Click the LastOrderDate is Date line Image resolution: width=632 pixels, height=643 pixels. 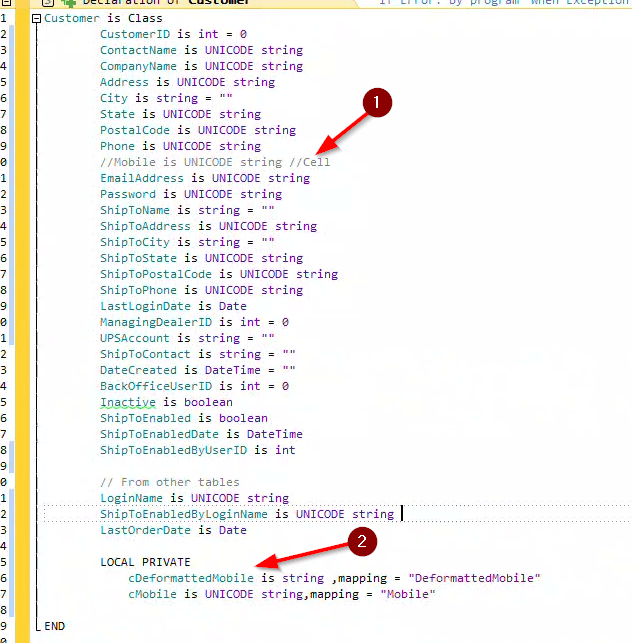173,530
